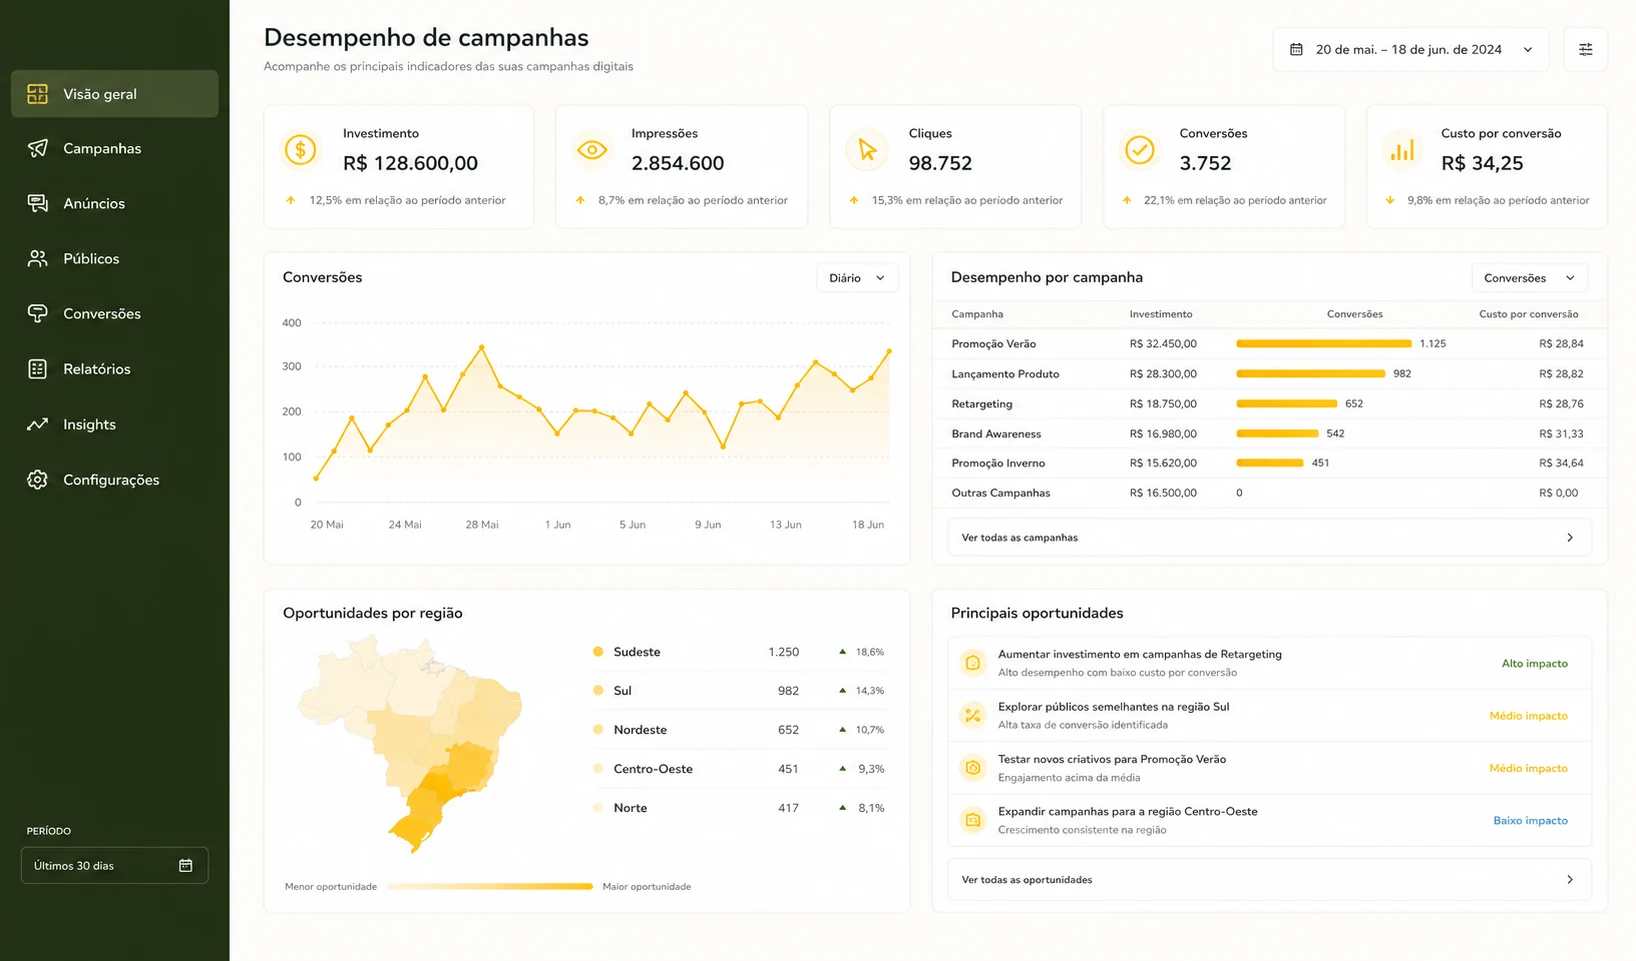
Task: Click the Outras Campanhas row name
Action: 1000,493
